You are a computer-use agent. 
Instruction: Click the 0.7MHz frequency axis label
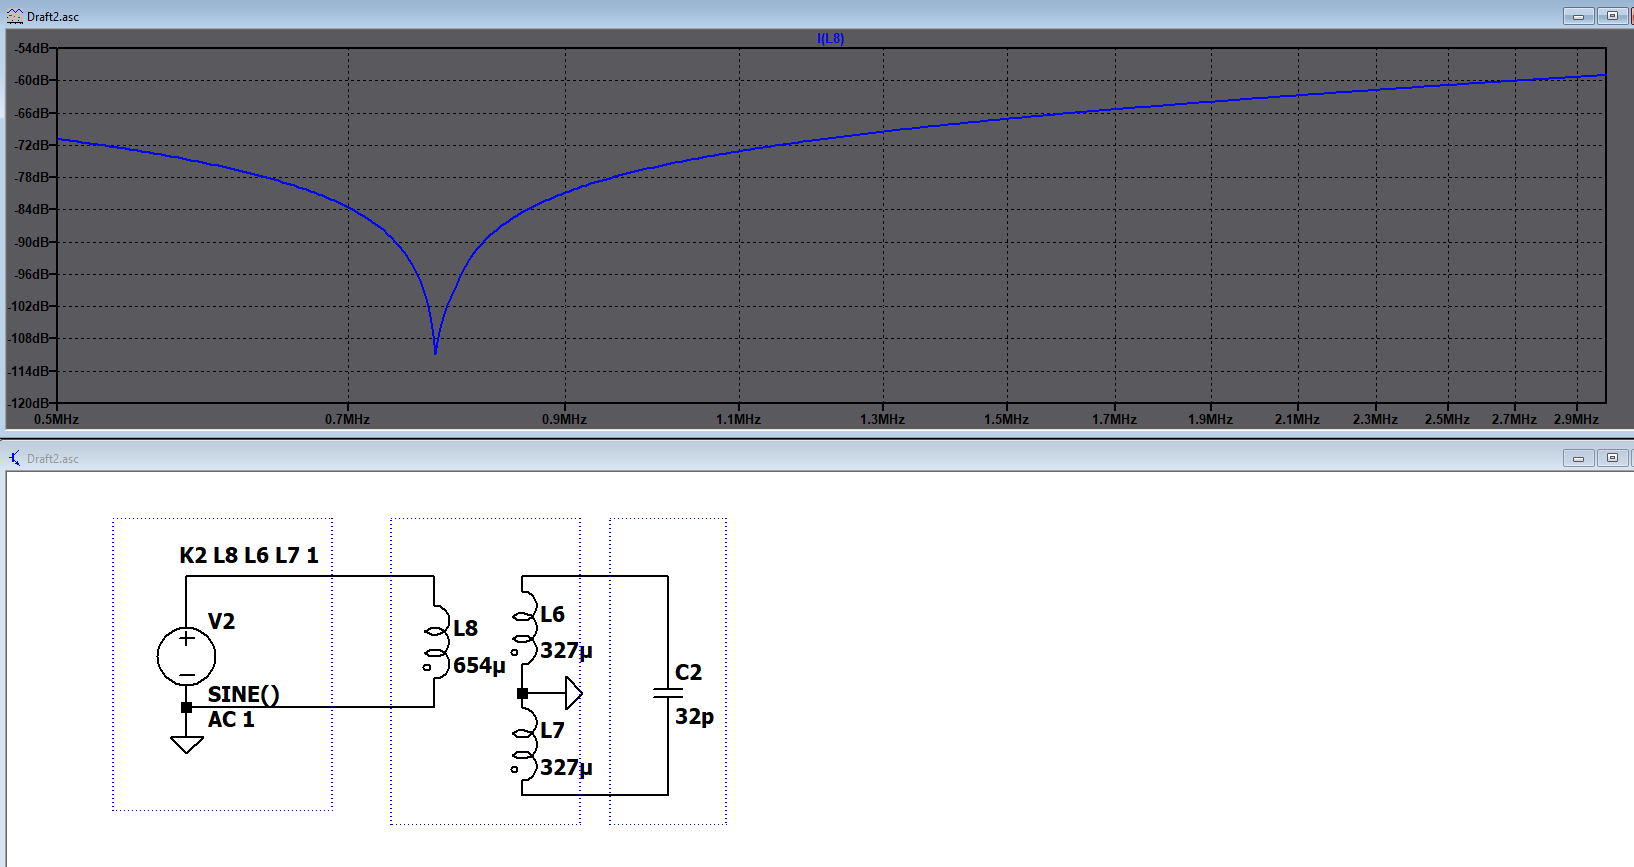coord(347,419)
